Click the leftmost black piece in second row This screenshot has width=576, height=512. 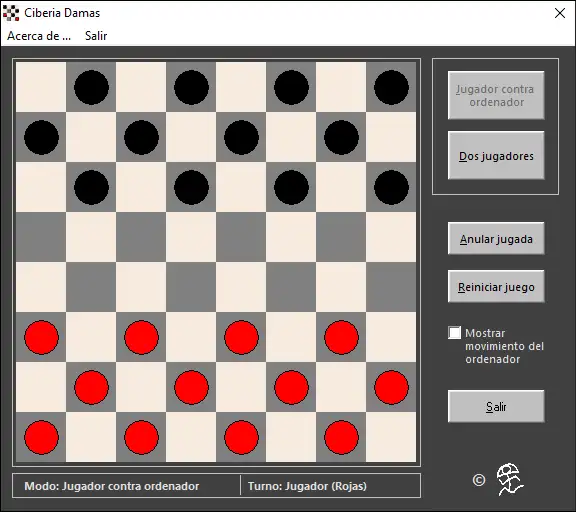coord(42,137)
